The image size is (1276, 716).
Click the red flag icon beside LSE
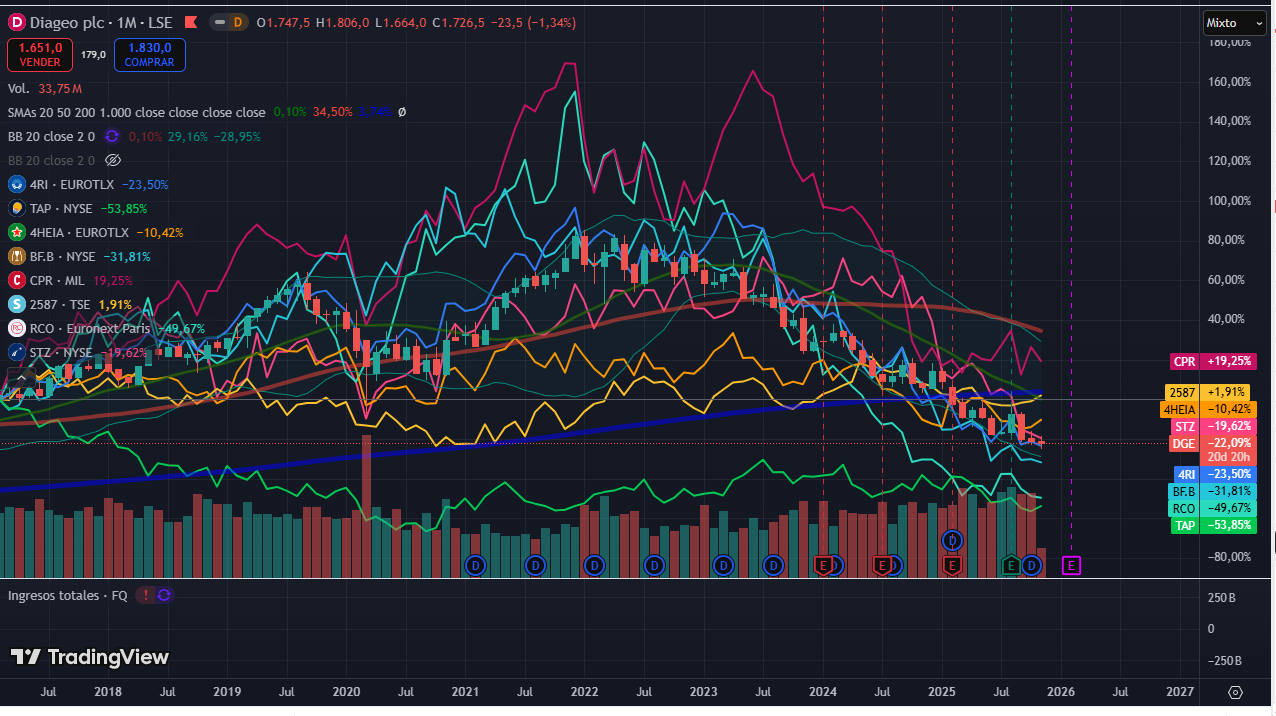[x=191, y=22]
